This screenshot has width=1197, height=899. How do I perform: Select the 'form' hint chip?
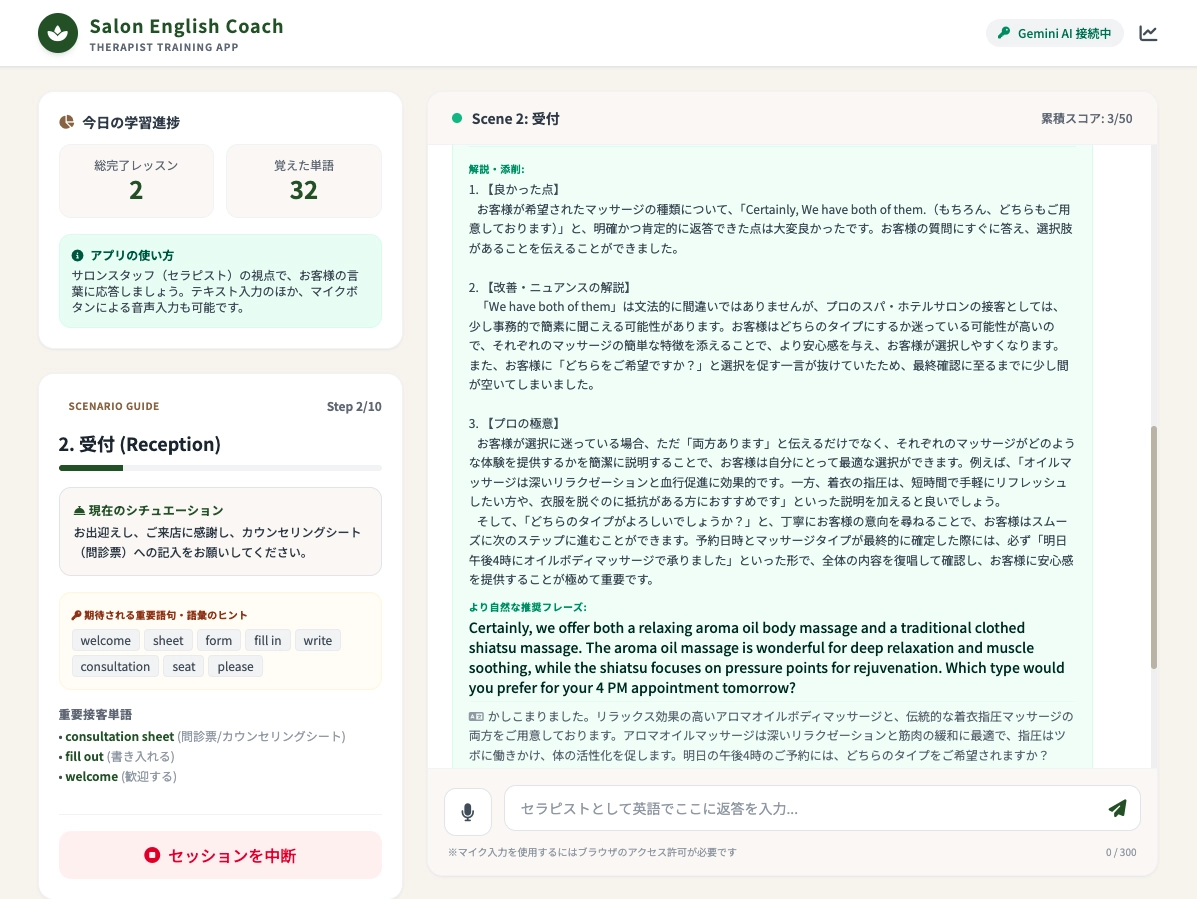point(218,640)
